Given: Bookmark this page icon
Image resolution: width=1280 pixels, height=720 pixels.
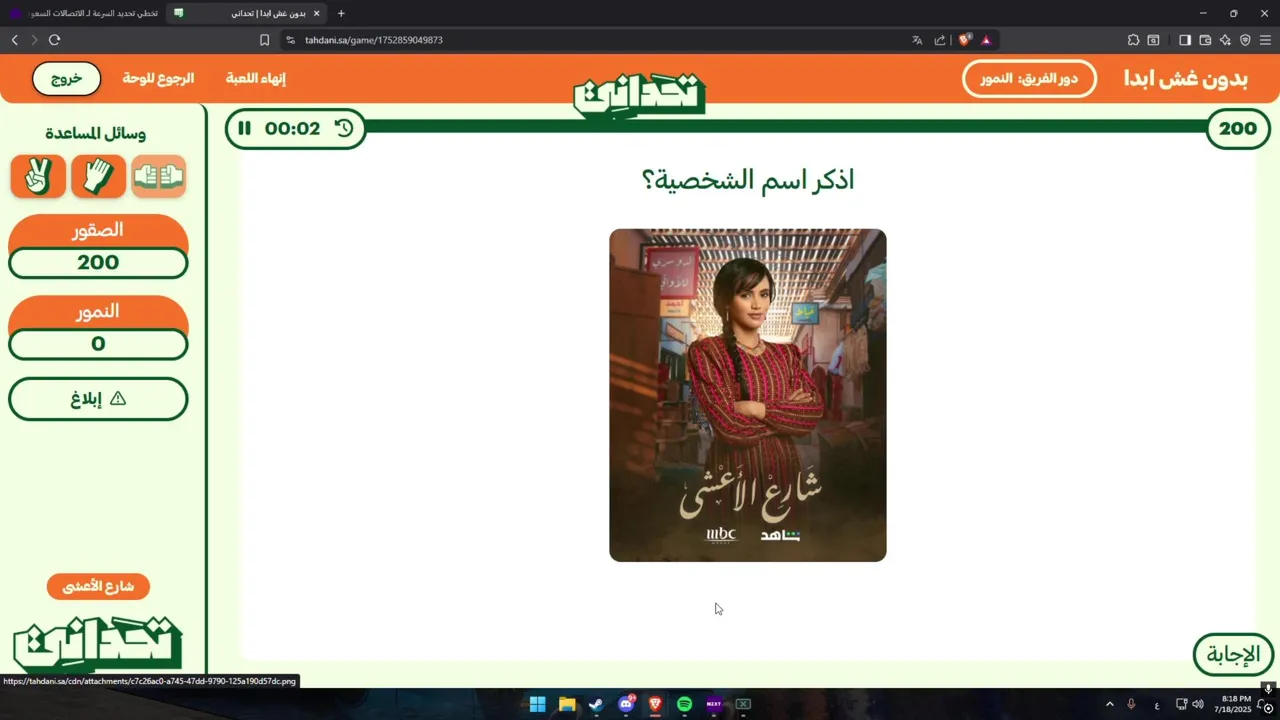Looking at the screenshot, I should [264, 40].
